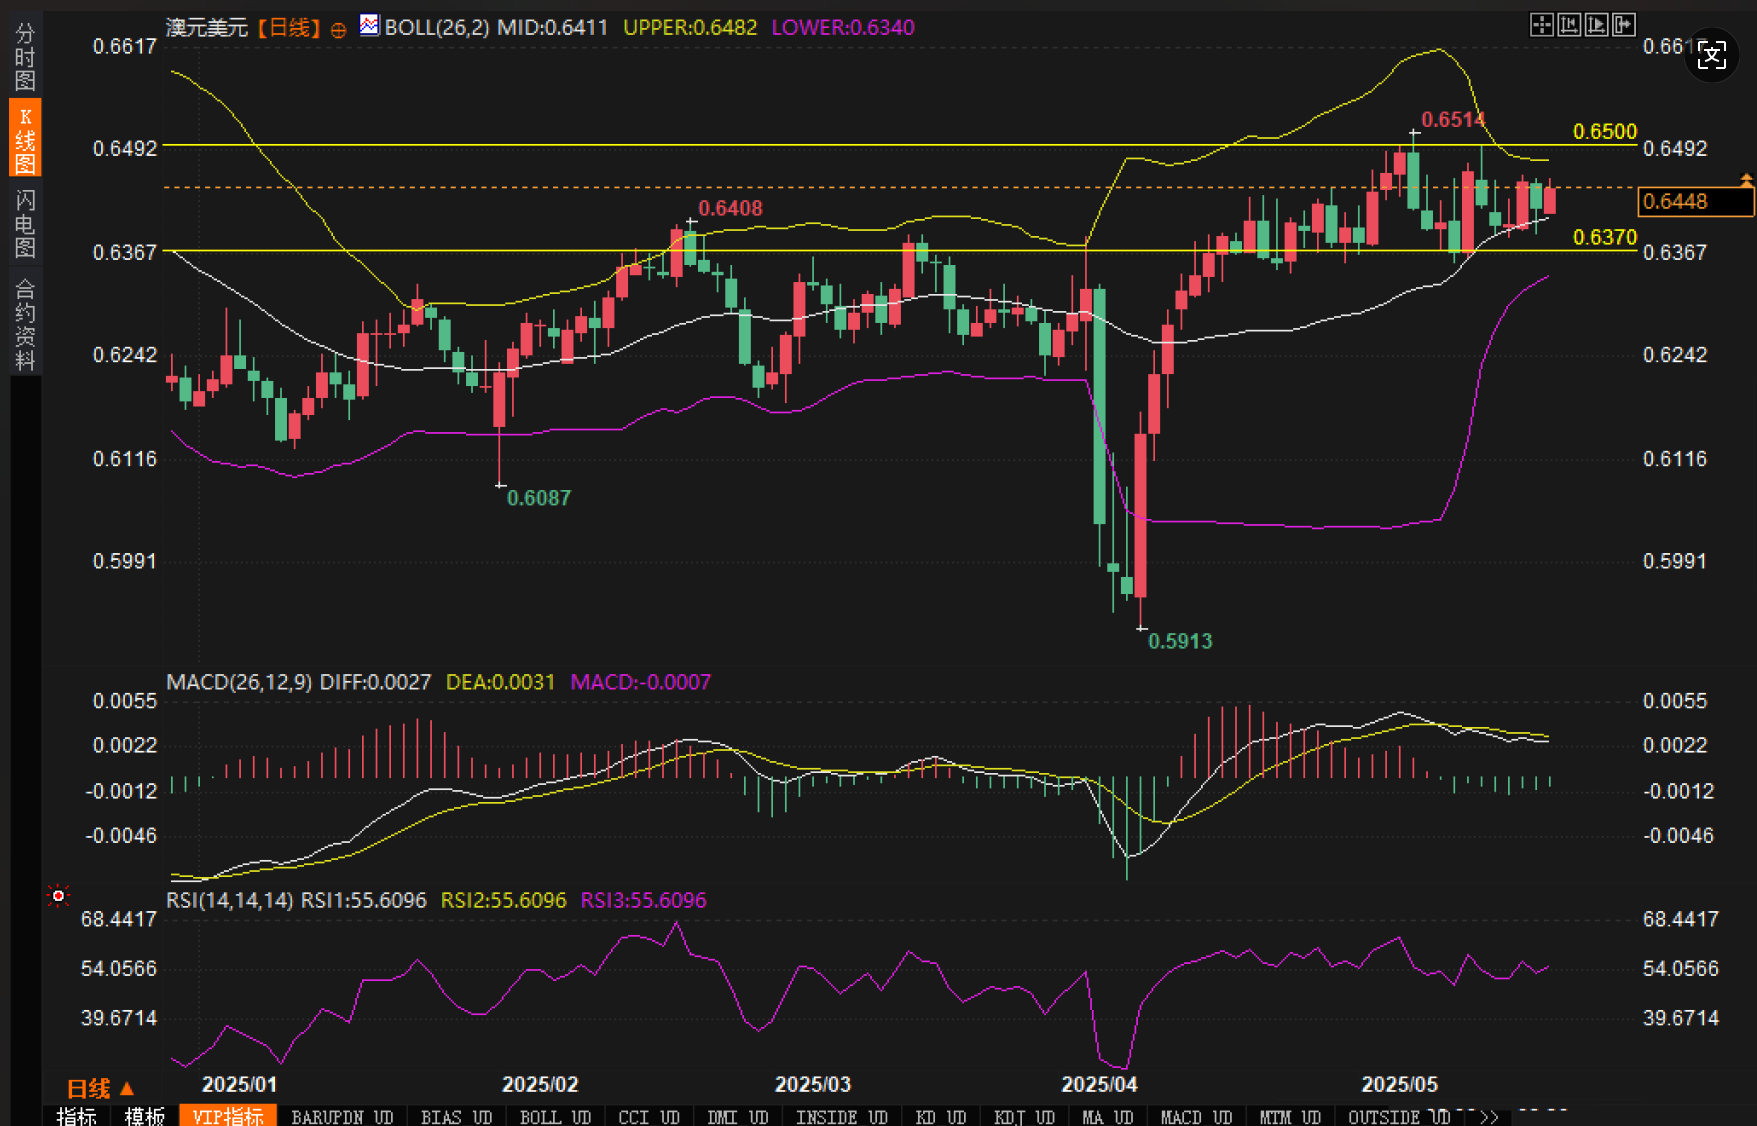This screenshot has height=1126, width=1757.
Task: Click the 0.6408 peak annotation
Action: (730, 208)
